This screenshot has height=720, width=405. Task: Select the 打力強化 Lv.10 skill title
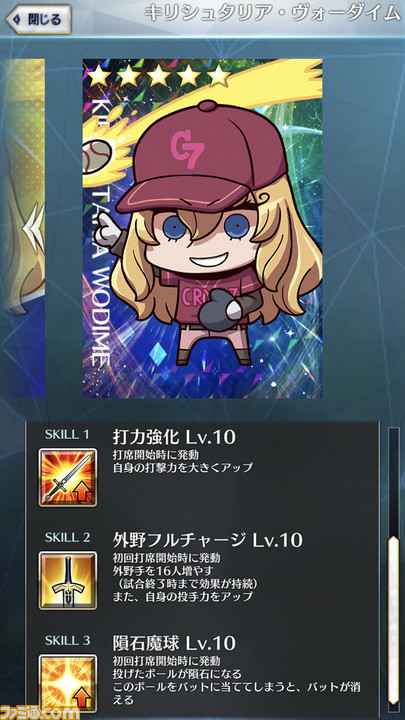pos(174,437)
